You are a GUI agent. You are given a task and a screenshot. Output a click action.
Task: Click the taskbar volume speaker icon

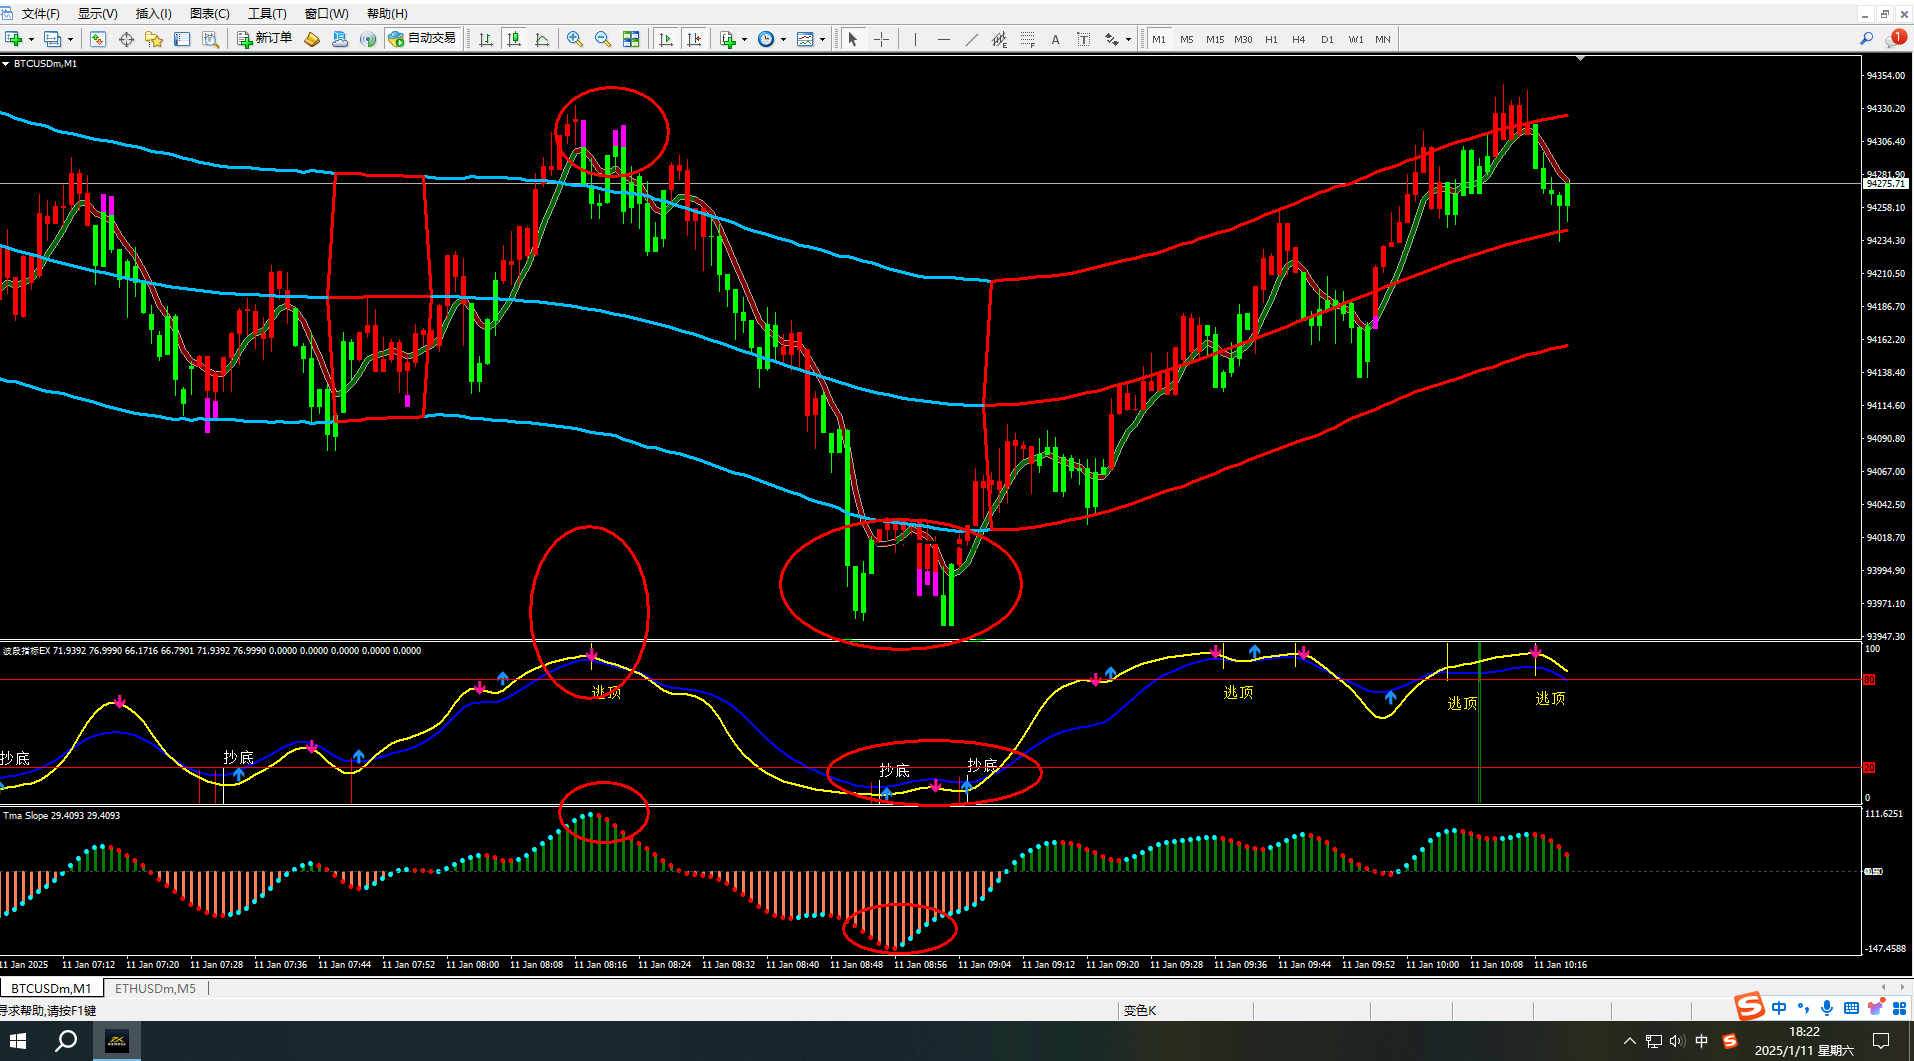coord(1677,1041)
